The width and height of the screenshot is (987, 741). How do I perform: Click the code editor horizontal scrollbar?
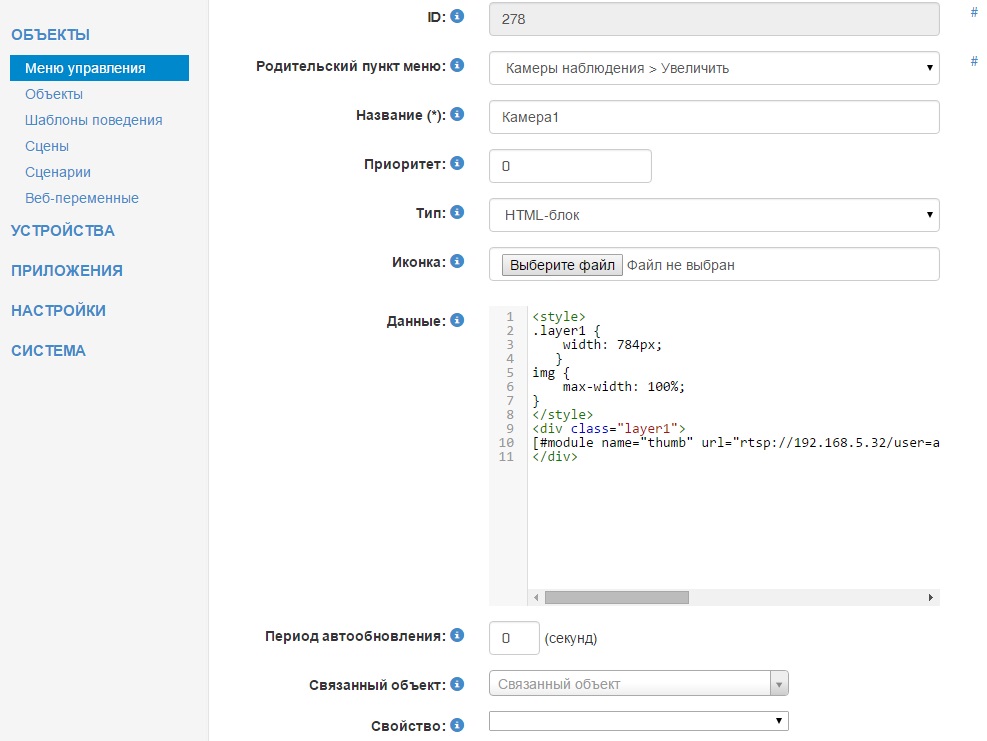pos(616,597)
